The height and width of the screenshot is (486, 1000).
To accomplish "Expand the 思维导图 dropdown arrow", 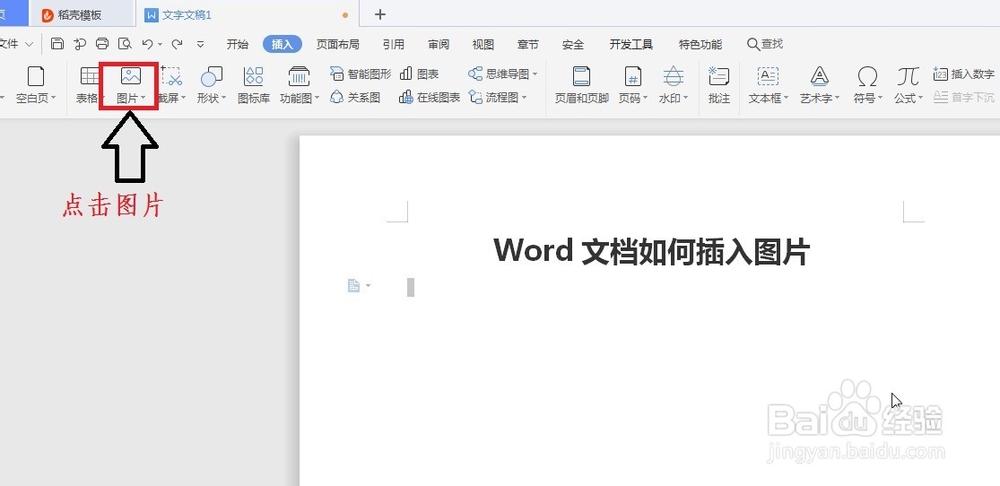I will [x=535, y=75].
